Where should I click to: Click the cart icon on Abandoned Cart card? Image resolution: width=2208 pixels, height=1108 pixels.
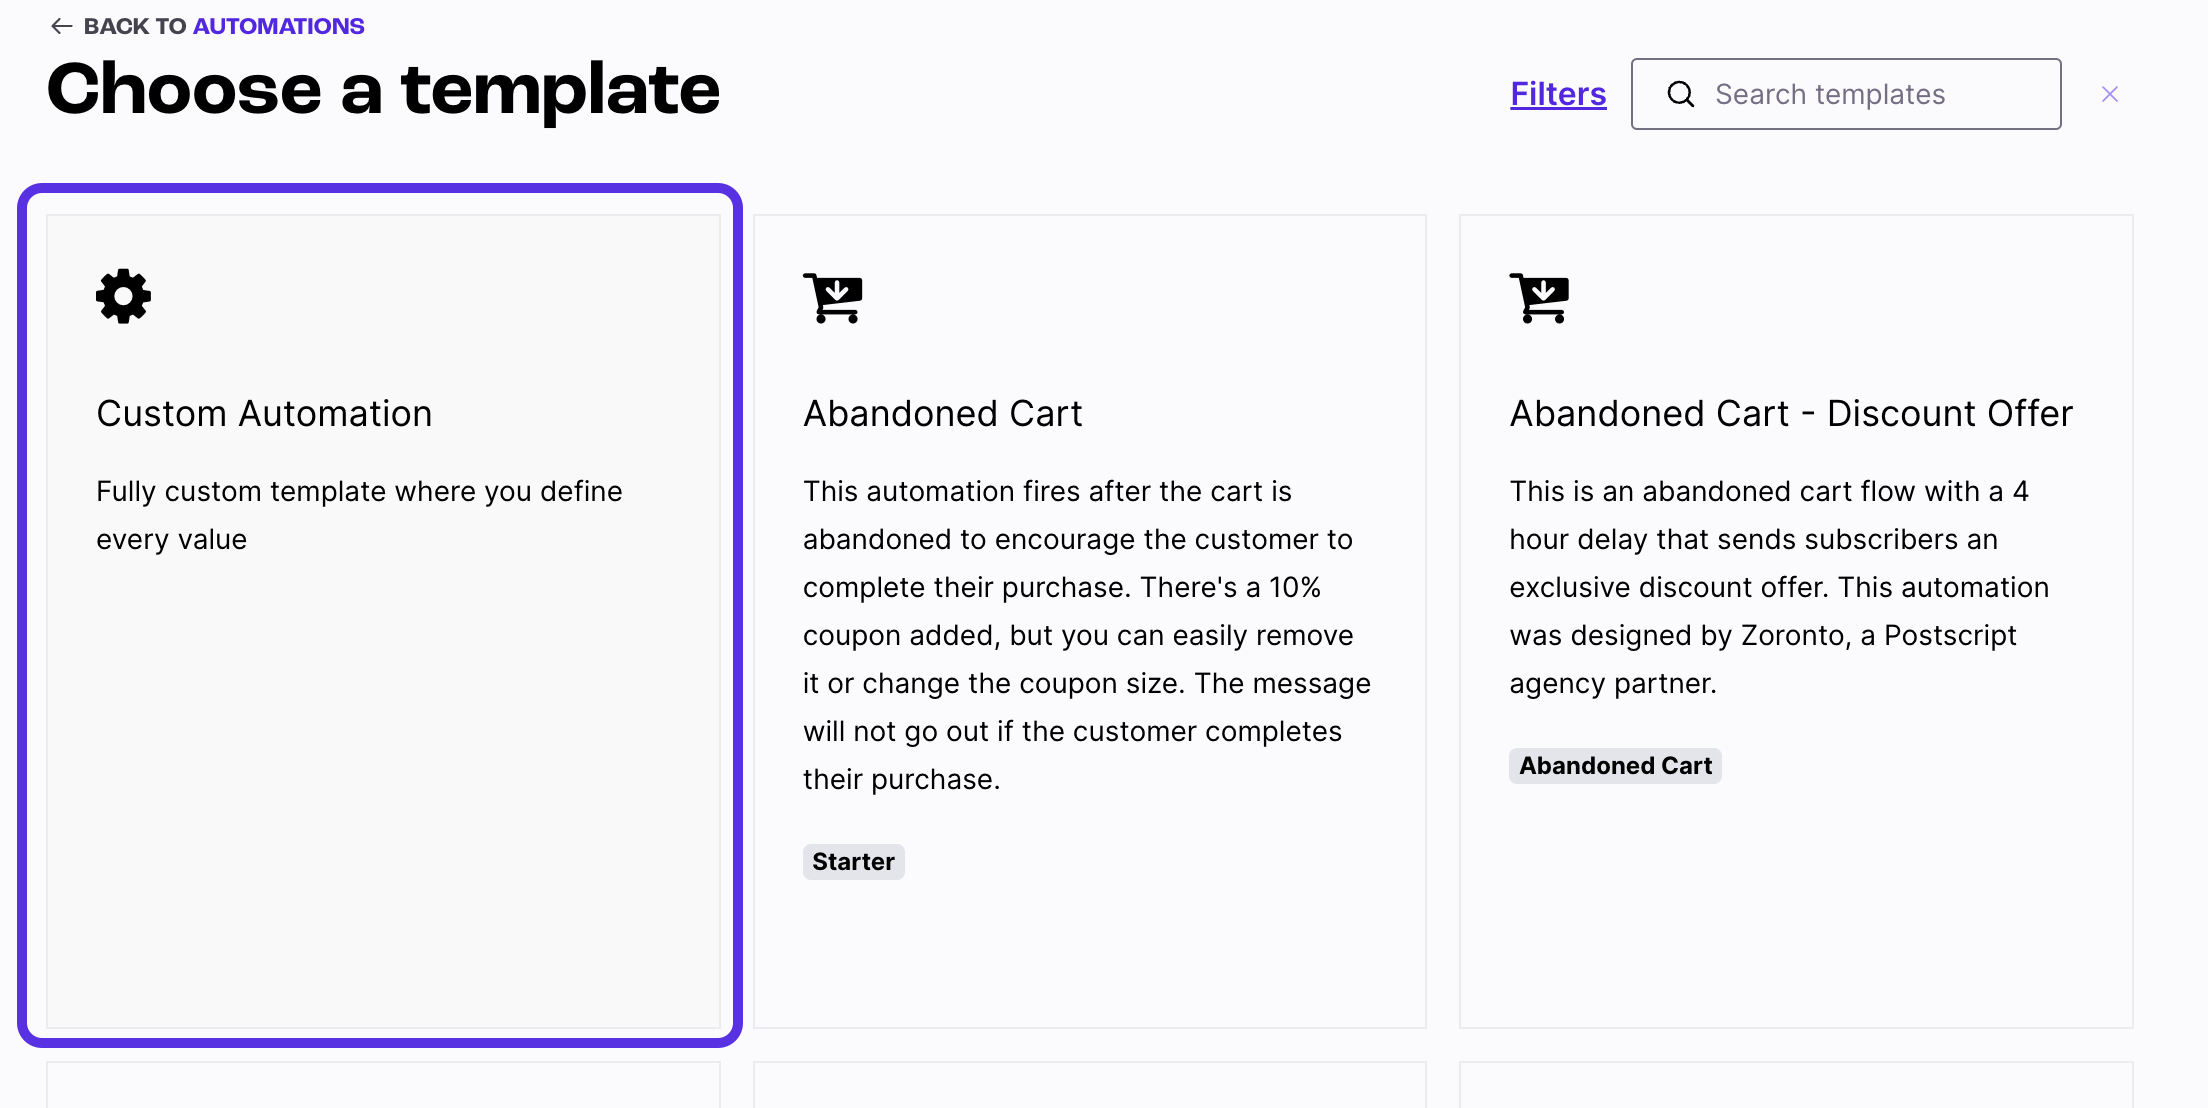click(x=833, y=298)
